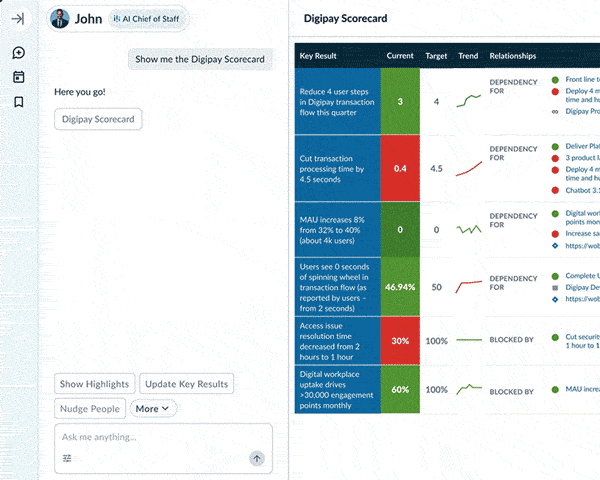Click the flat trend line for Access issue row
The height and width of the screenshot is (480, 600).
tap(469, 340)
